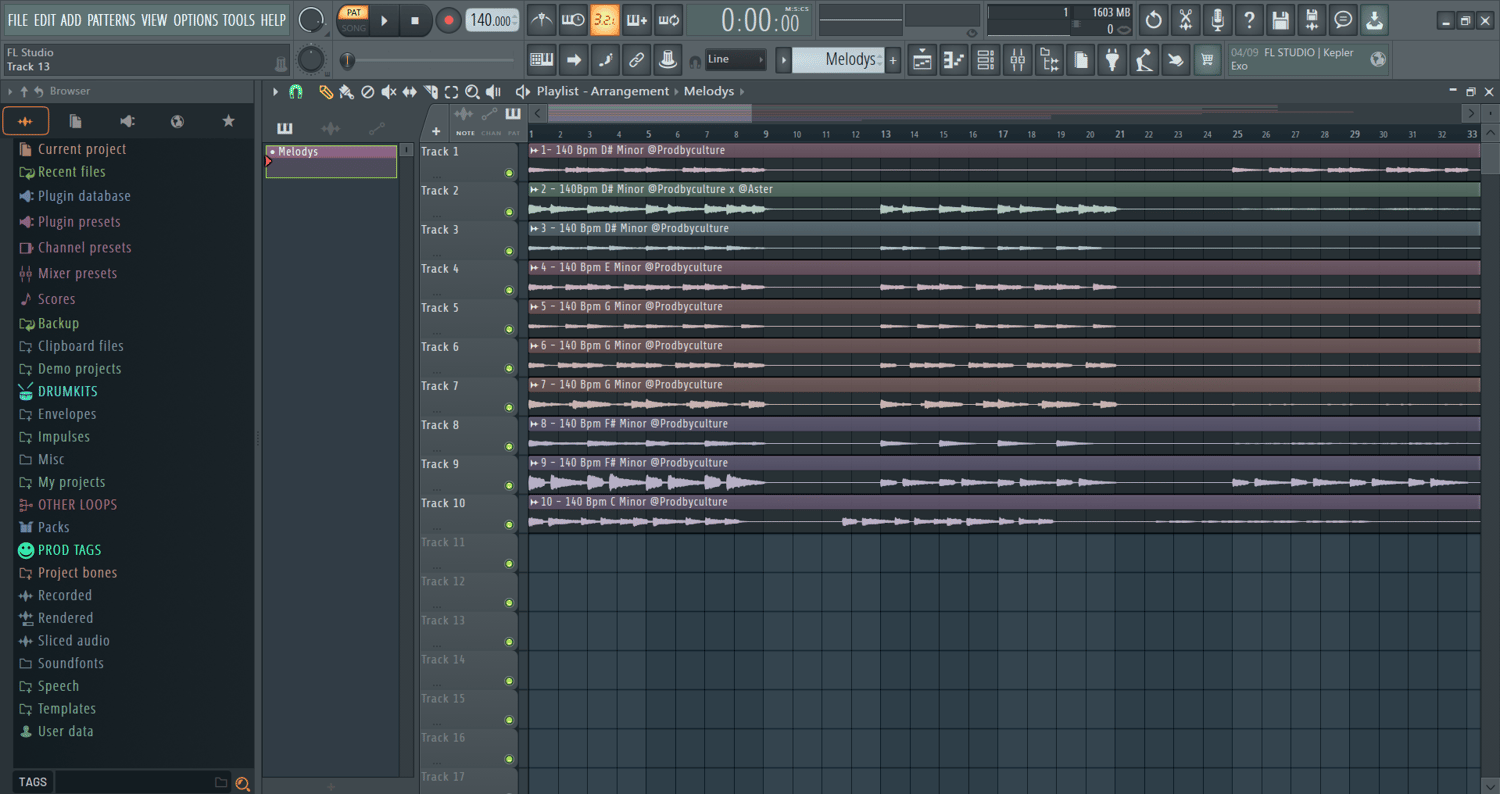Mute Track 10 with its green LED
This screenshot has height=794, width=1500.
[x=509, y=525]
